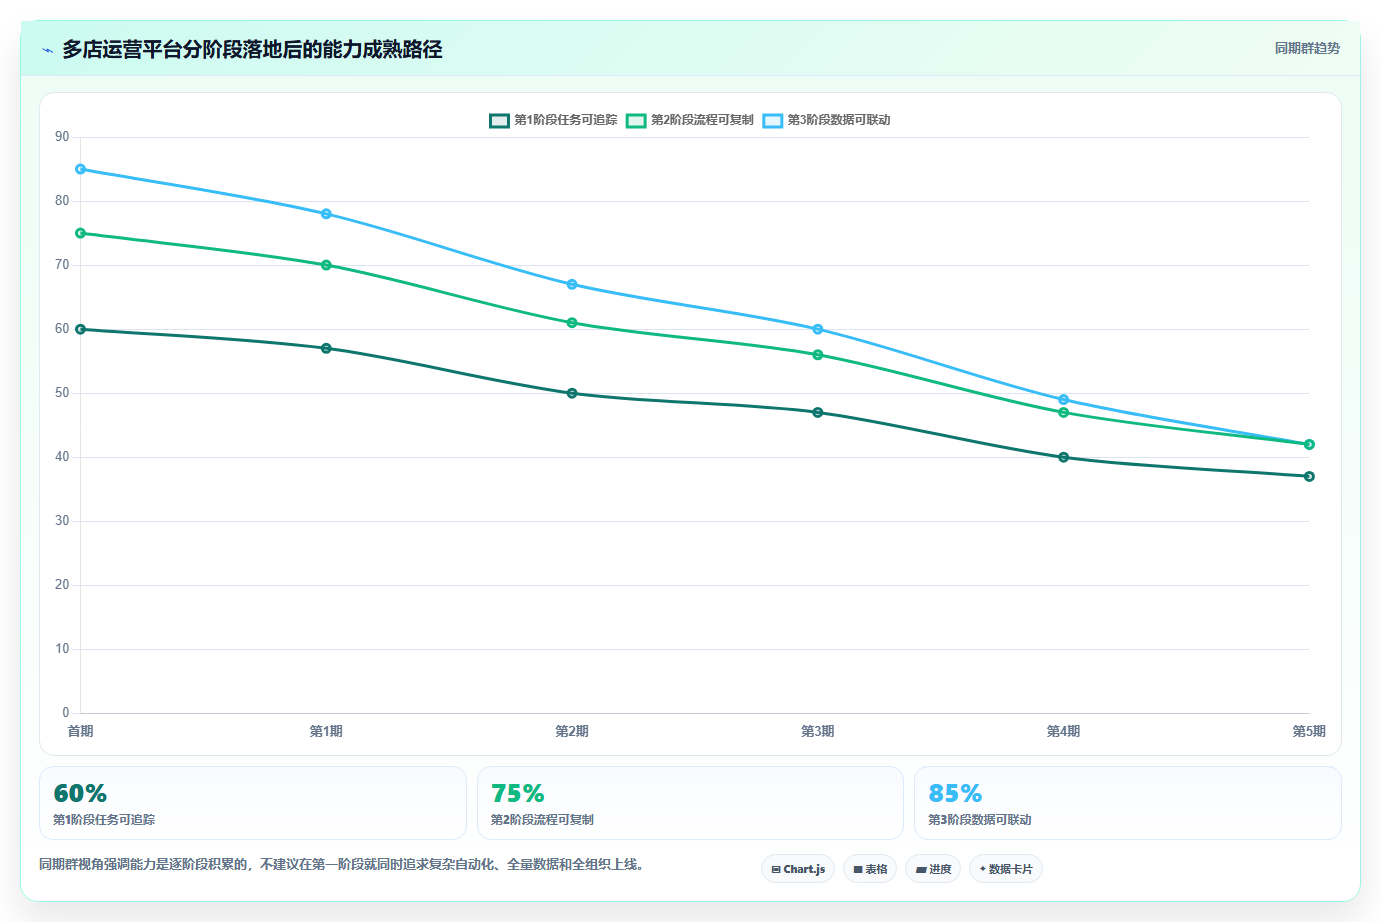Click the 50 y-axis tick label
1381x922 pixels.
pyautogui.click(x=62, y=393)
